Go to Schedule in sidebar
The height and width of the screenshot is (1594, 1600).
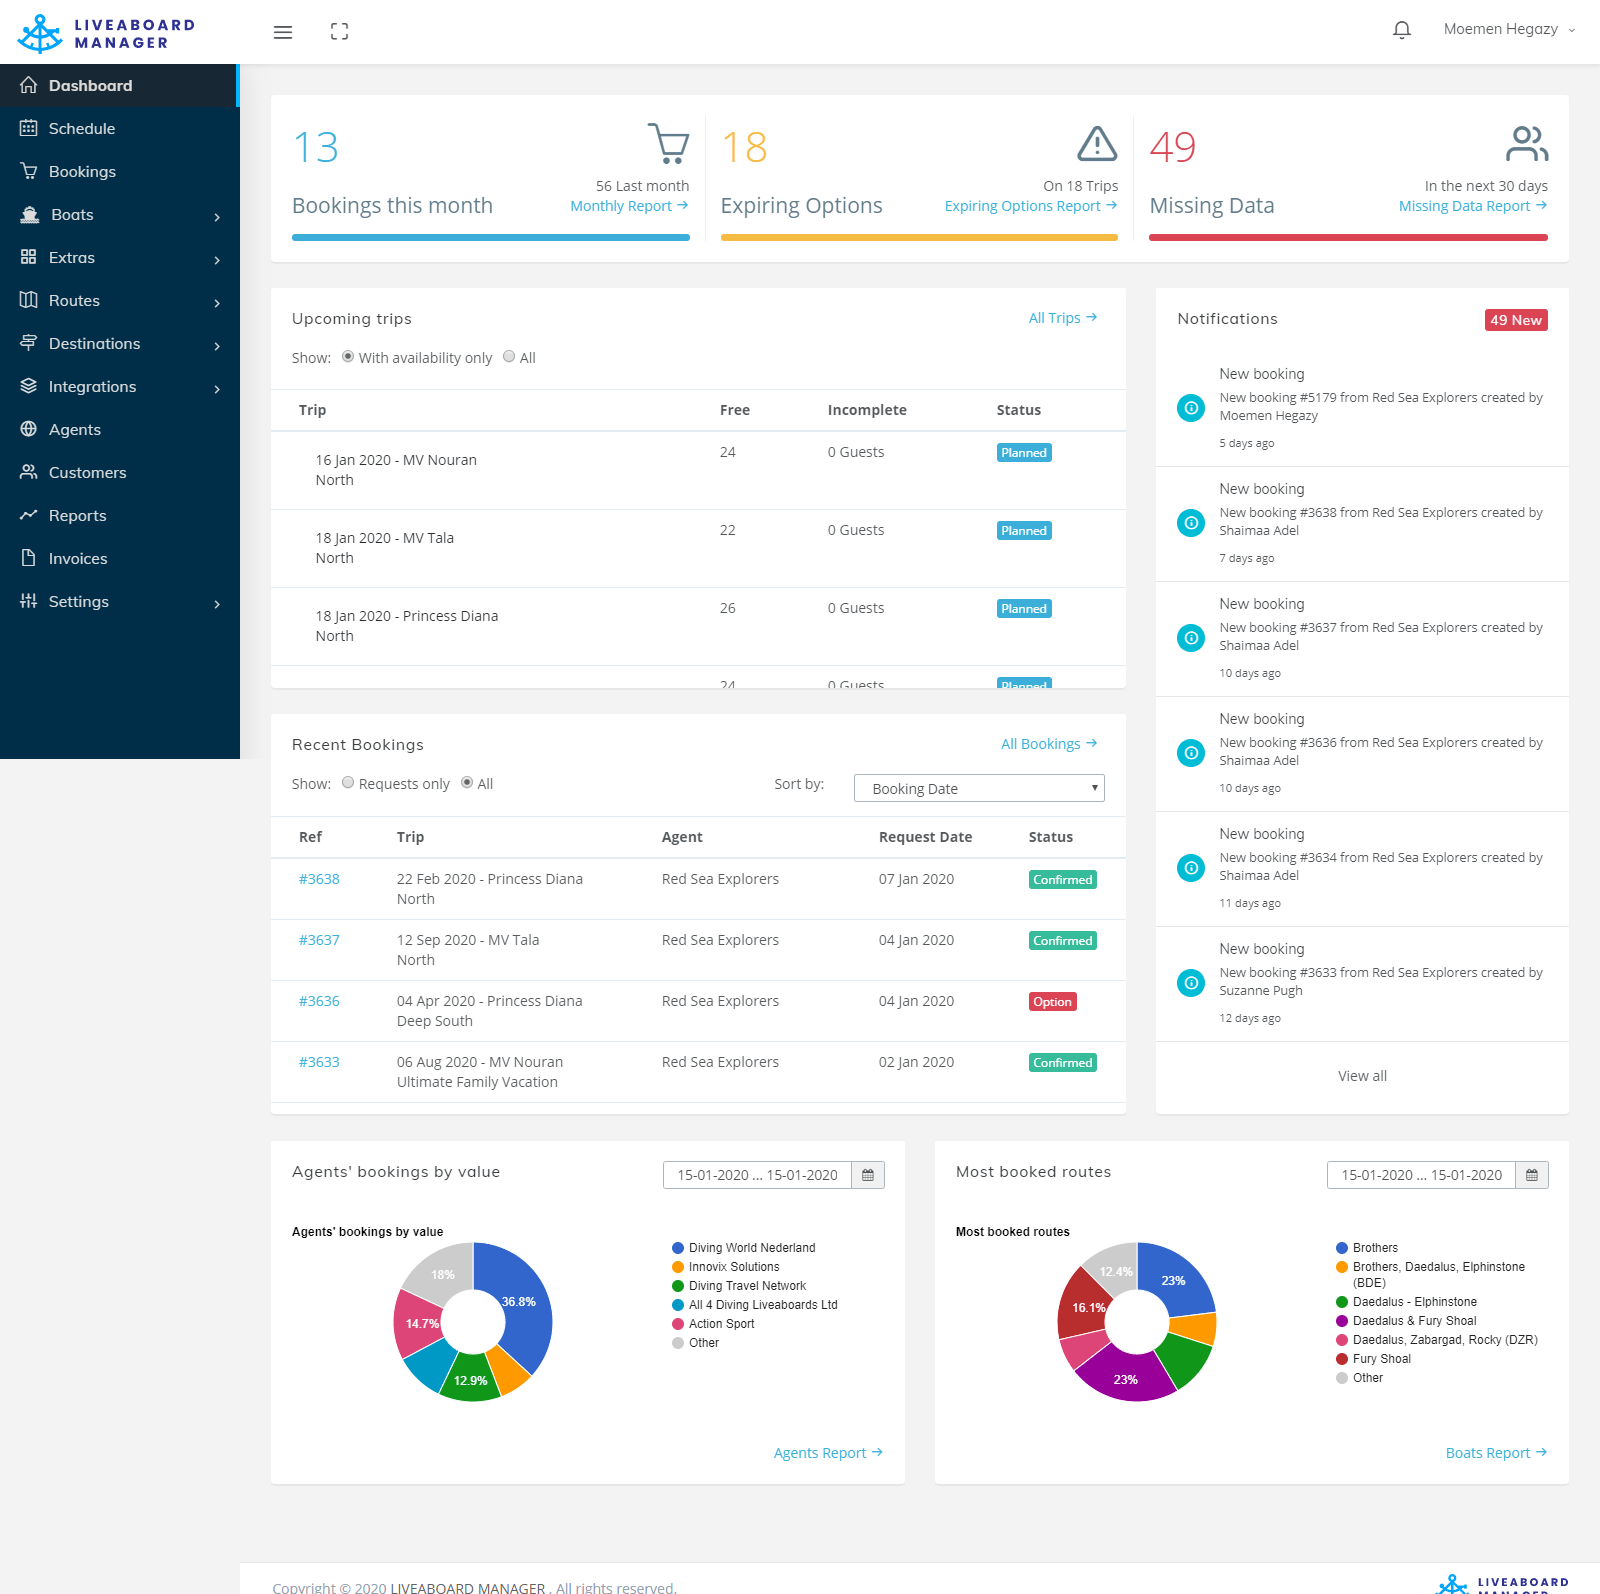(x=82, y=129)
